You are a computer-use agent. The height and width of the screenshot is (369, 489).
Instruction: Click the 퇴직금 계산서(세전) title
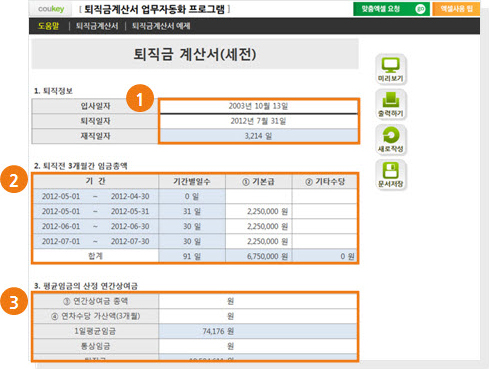(195, 54)
